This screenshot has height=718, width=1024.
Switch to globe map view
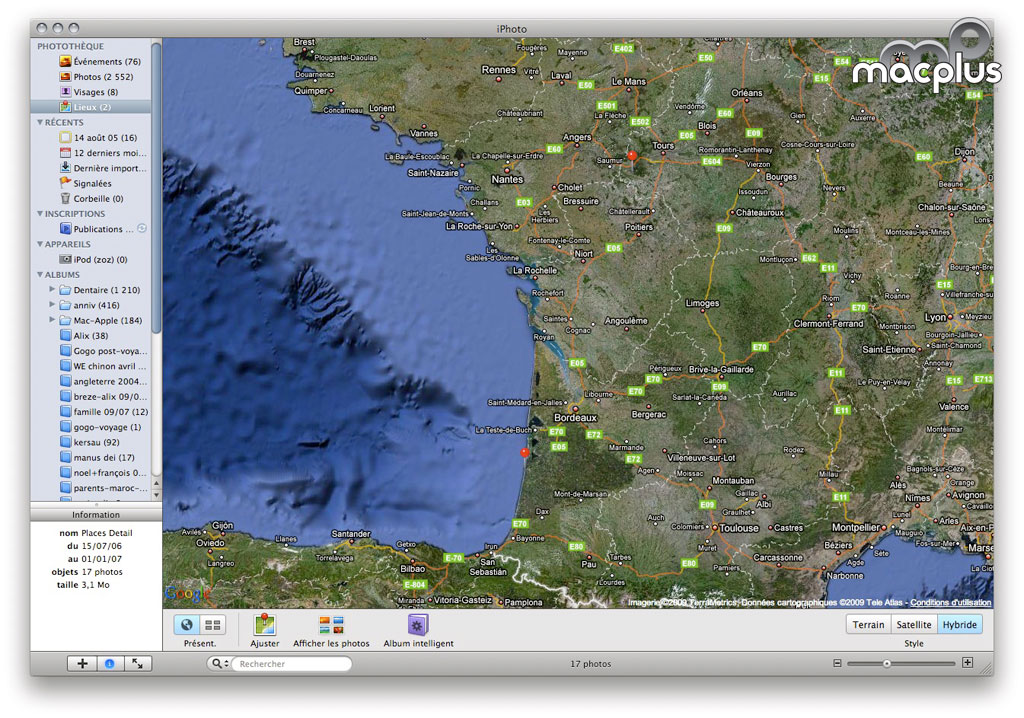(x=187, y=625)
